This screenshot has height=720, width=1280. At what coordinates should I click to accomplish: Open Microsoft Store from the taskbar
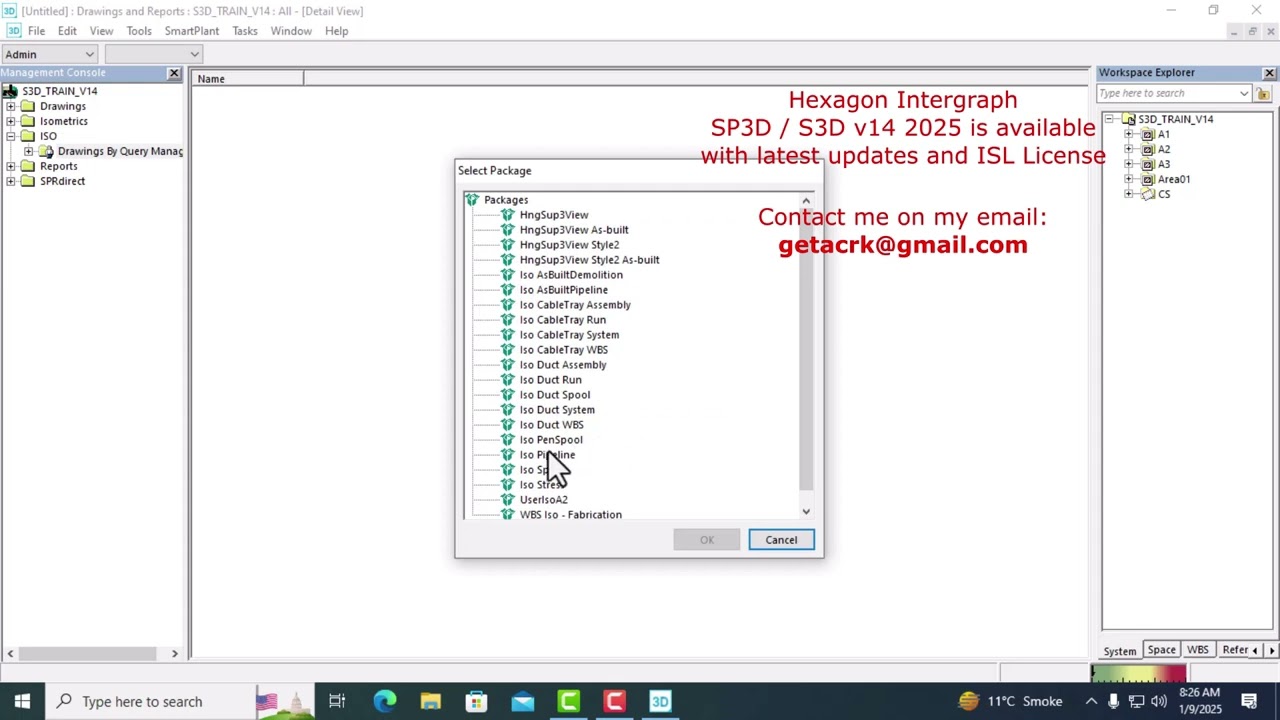point(476,701)
